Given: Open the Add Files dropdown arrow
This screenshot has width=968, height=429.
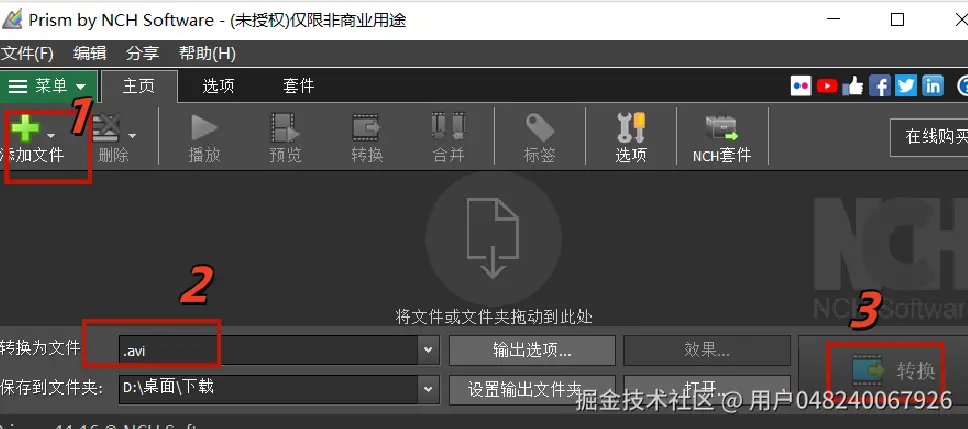Looking at the screenshot, I should [x=51, y=136].
